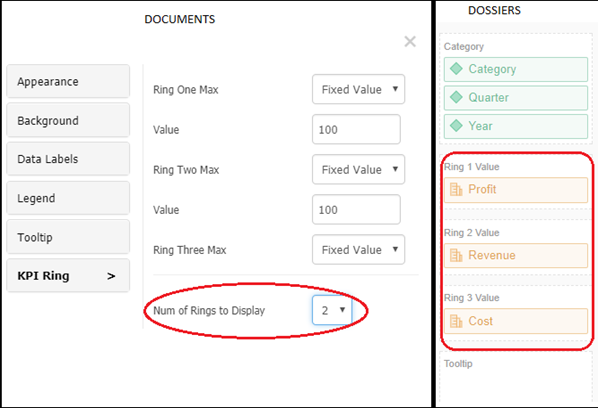This screenshot has height=410, width=601.
Task: Go to the Legend tab
Action: pyautogui.click(x=68, y=198)
